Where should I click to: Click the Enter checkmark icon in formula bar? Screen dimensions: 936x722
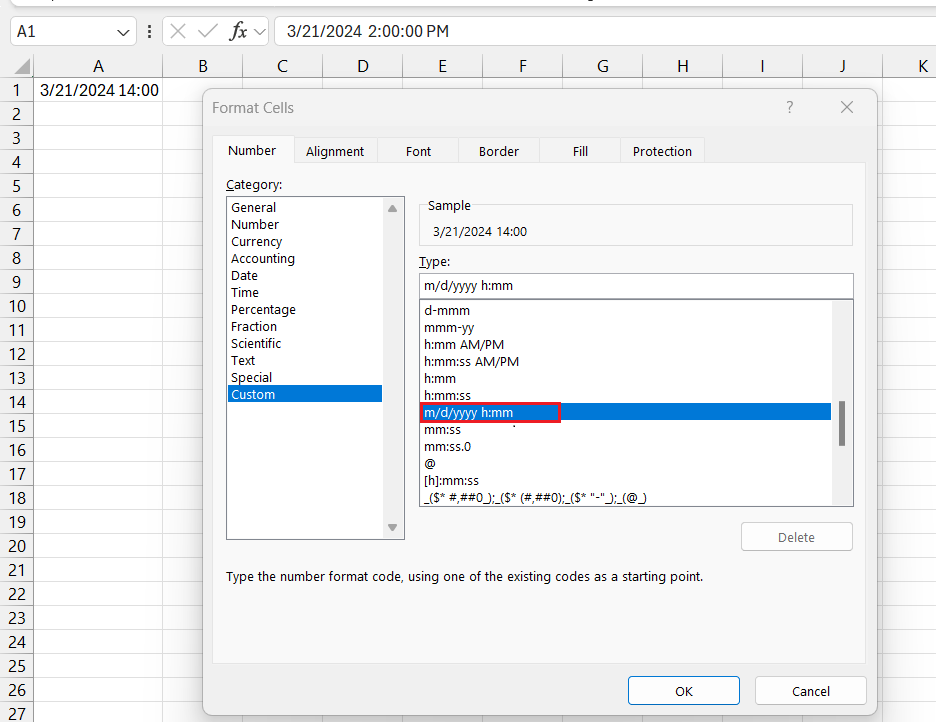point(207,31)
